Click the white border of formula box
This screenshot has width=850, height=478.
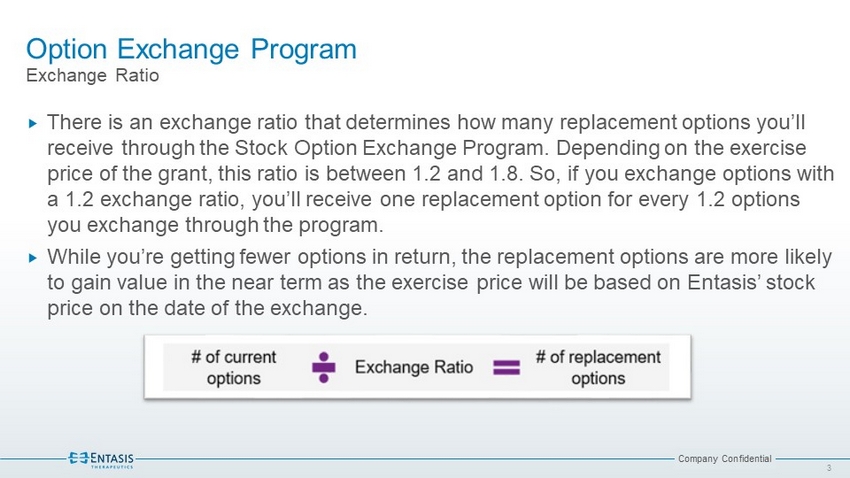click(x=417, y=339)
